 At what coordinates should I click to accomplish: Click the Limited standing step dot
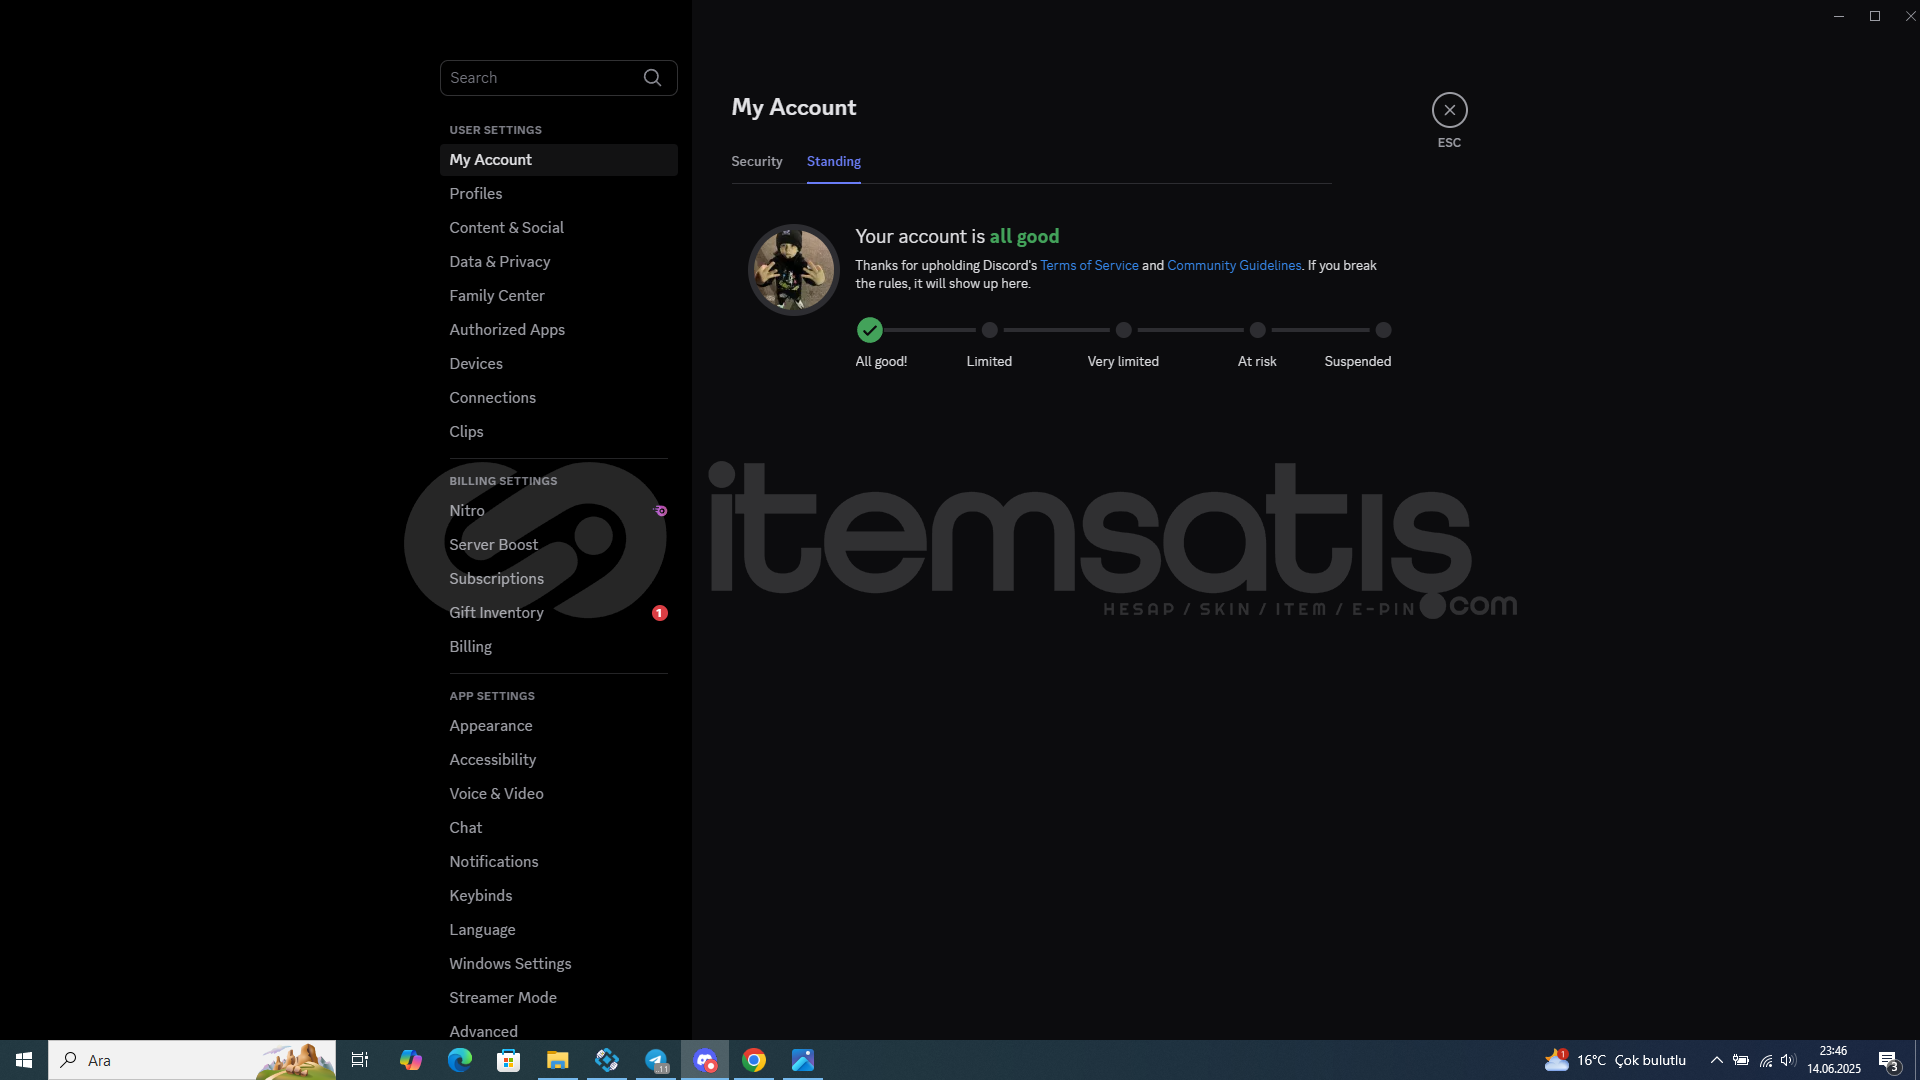[989, 330]
